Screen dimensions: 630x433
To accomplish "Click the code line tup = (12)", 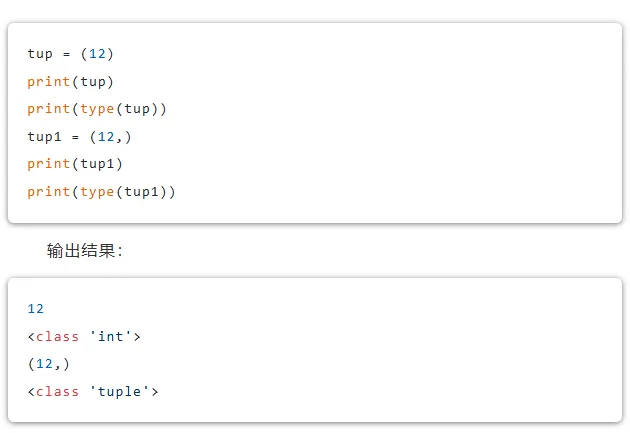I will pyautogui.click(x=70, y=54).
